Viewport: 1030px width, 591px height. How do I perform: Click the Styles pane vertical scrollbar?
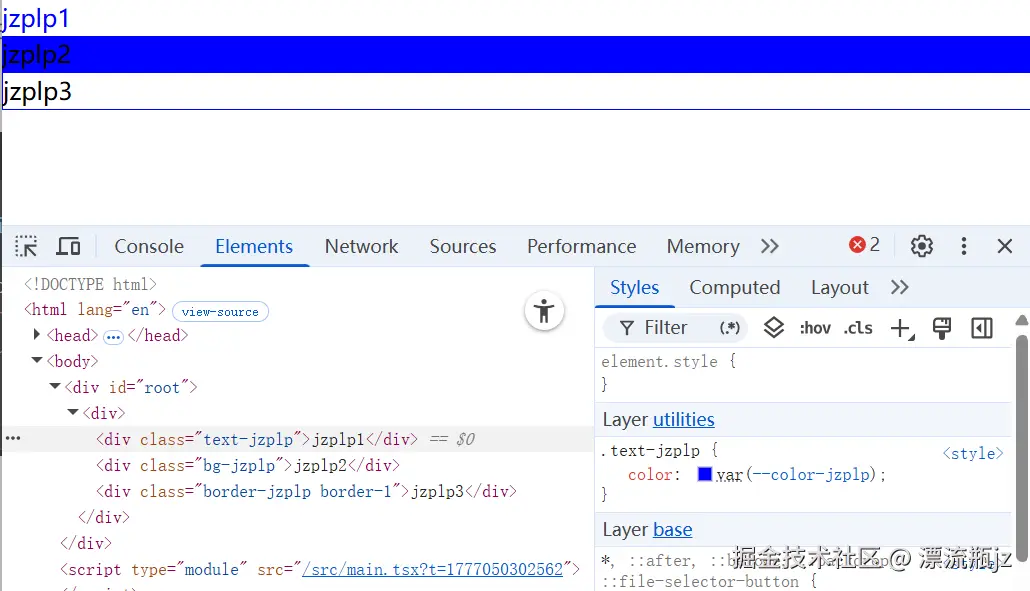1021,449
